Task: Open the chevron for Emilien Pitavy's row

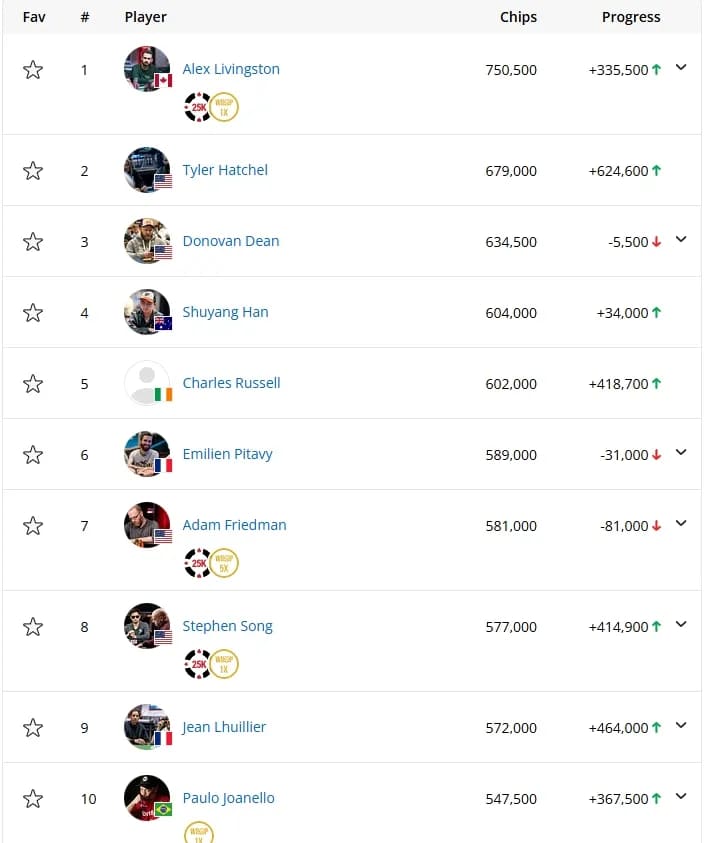Action: (x=681, y=453)
